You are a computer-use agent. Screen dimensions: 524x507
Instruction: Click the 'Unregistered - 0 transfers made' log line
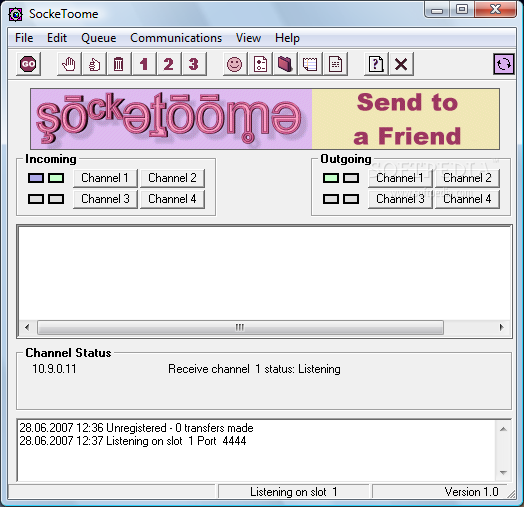point(136,428)
